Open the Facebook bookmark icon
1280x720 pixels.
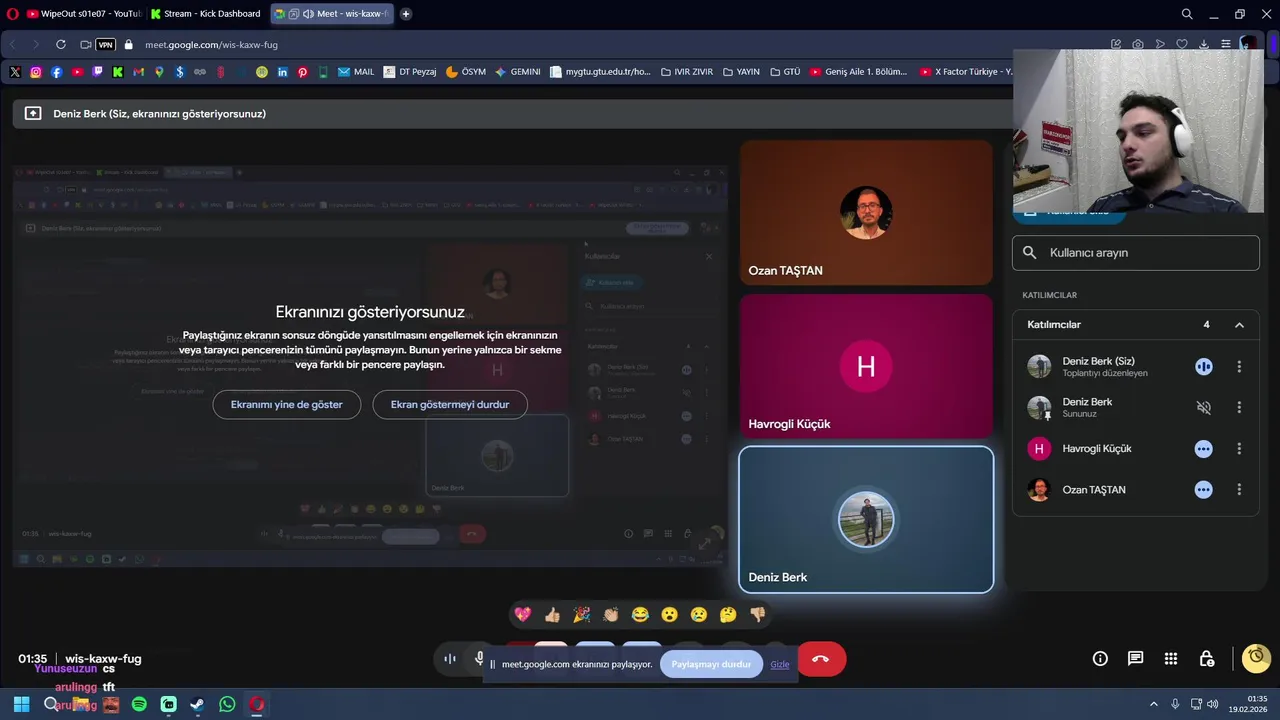pos(56,72)
